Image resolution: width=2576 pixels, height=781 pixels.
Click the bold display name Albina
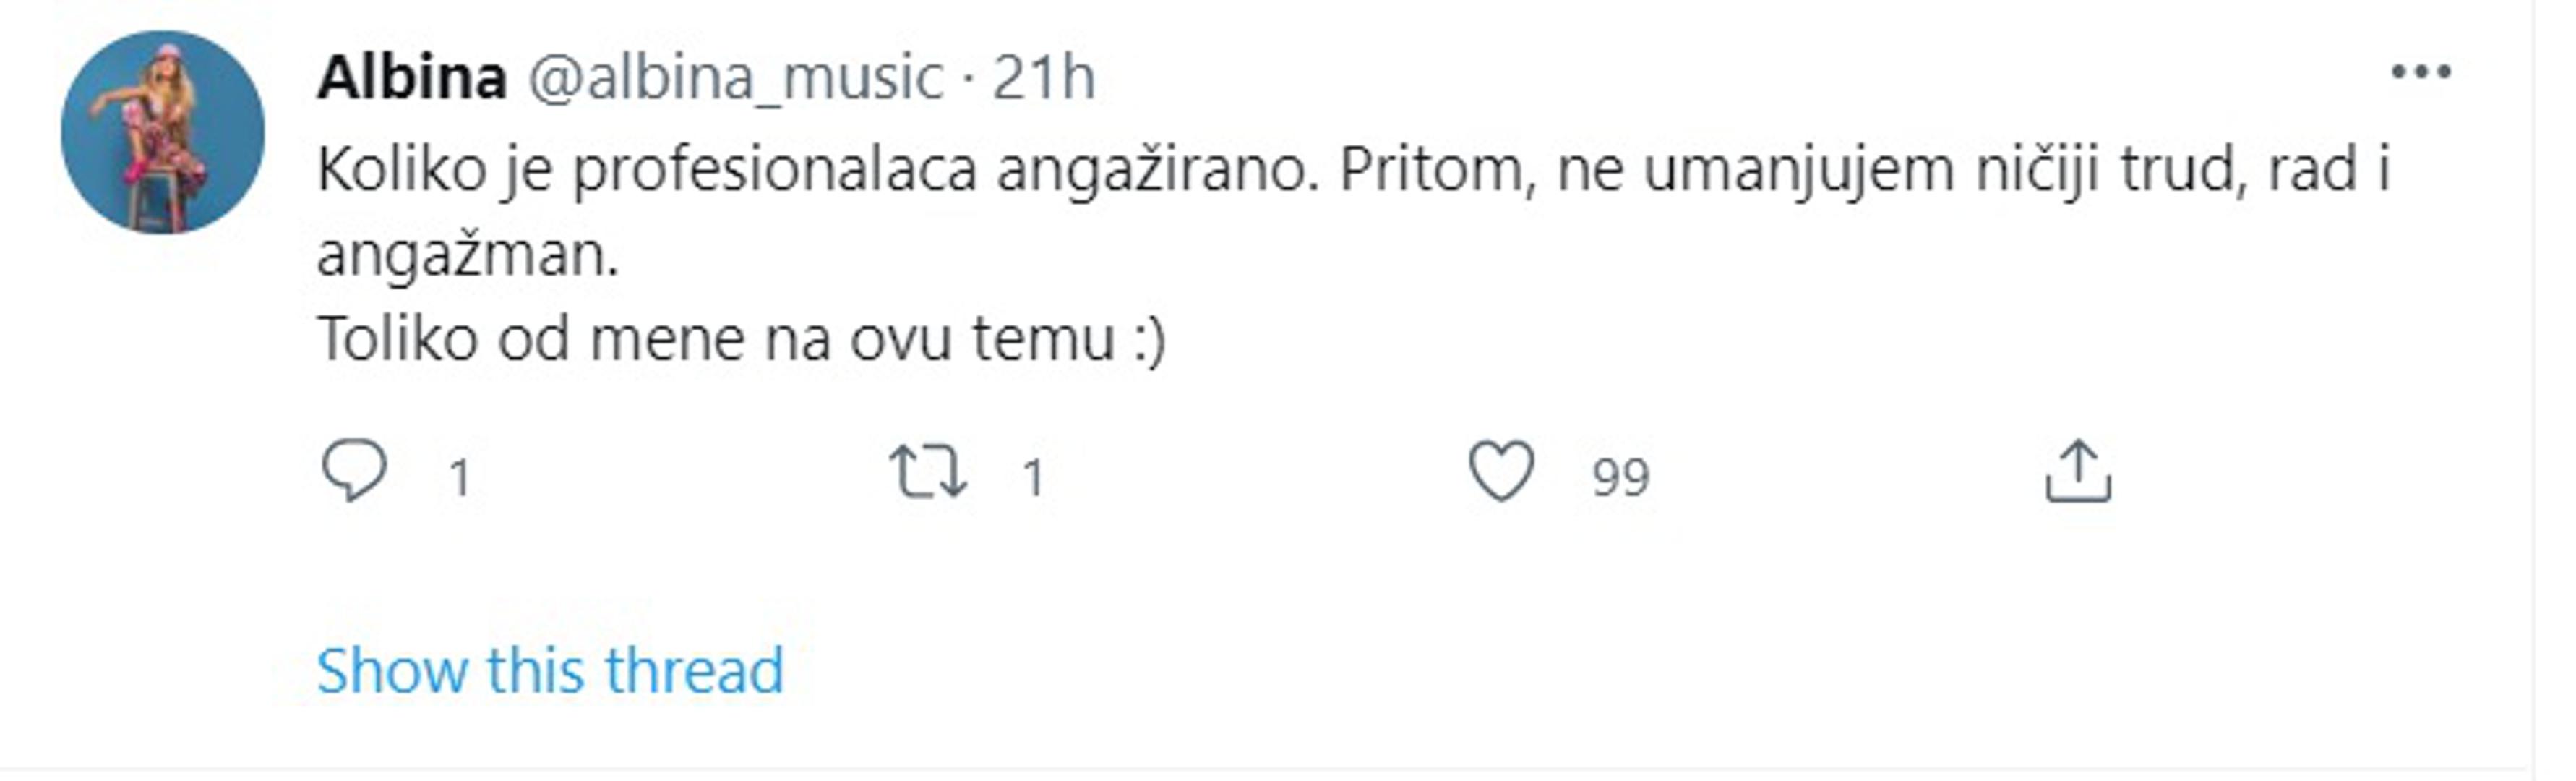pyautogui.click(x=412, y=77)
